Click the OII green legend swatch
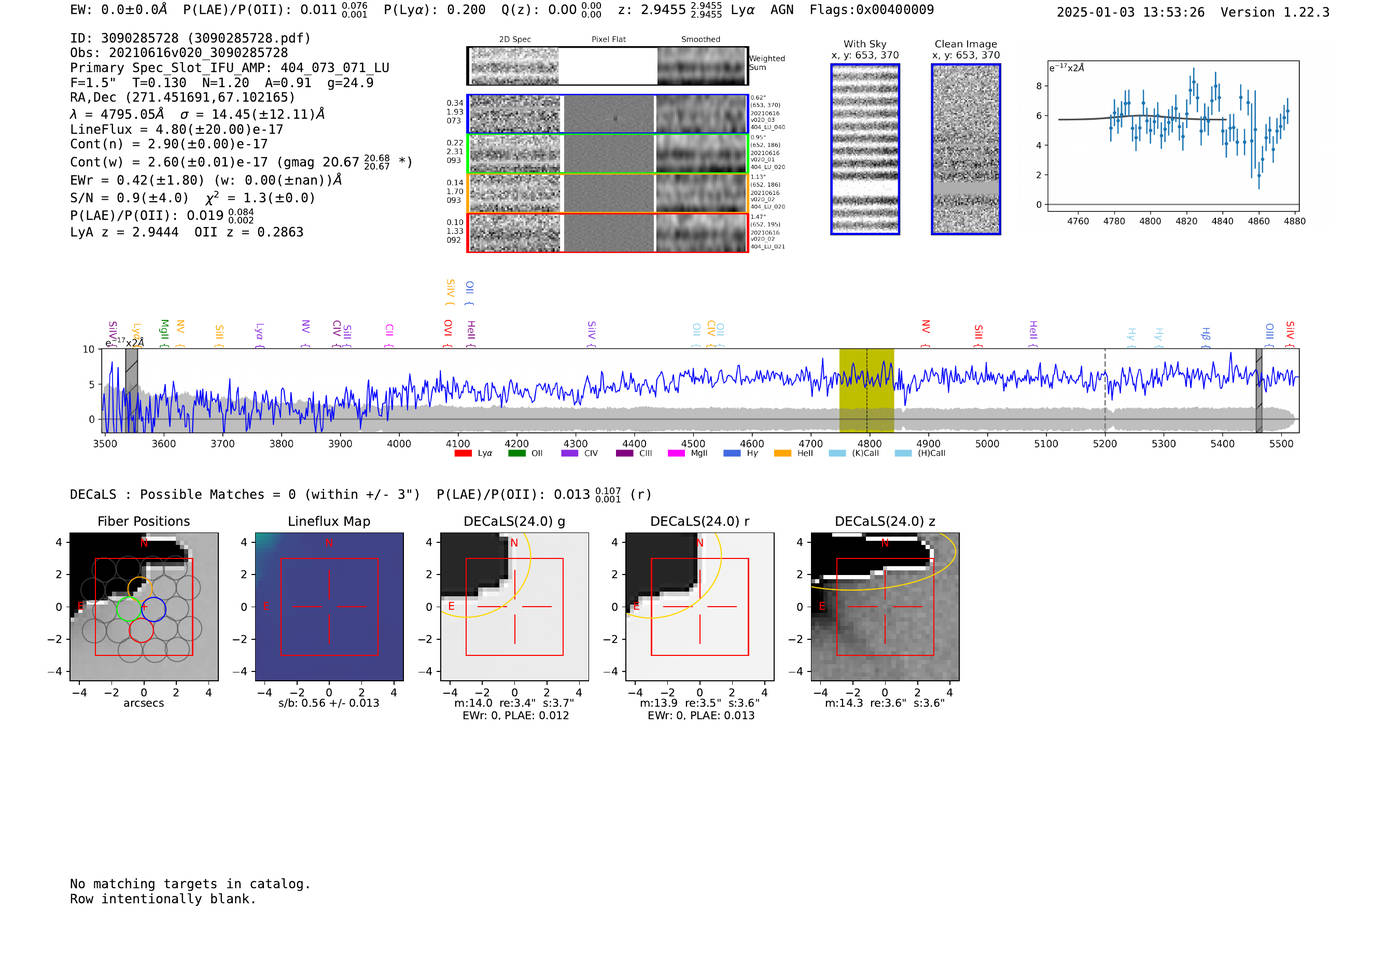 [516, 454]
